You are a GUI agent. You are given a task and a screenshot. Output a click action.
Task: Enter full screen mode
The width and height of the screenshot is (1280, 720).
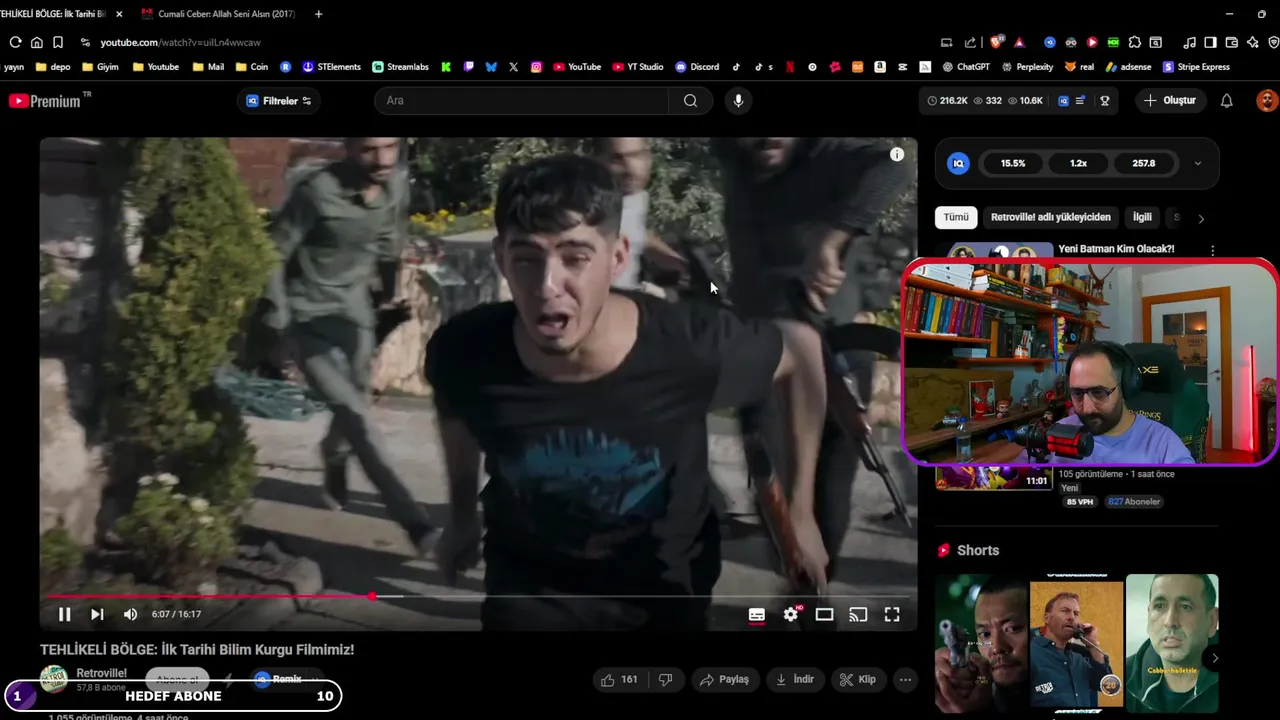(892, 615)
